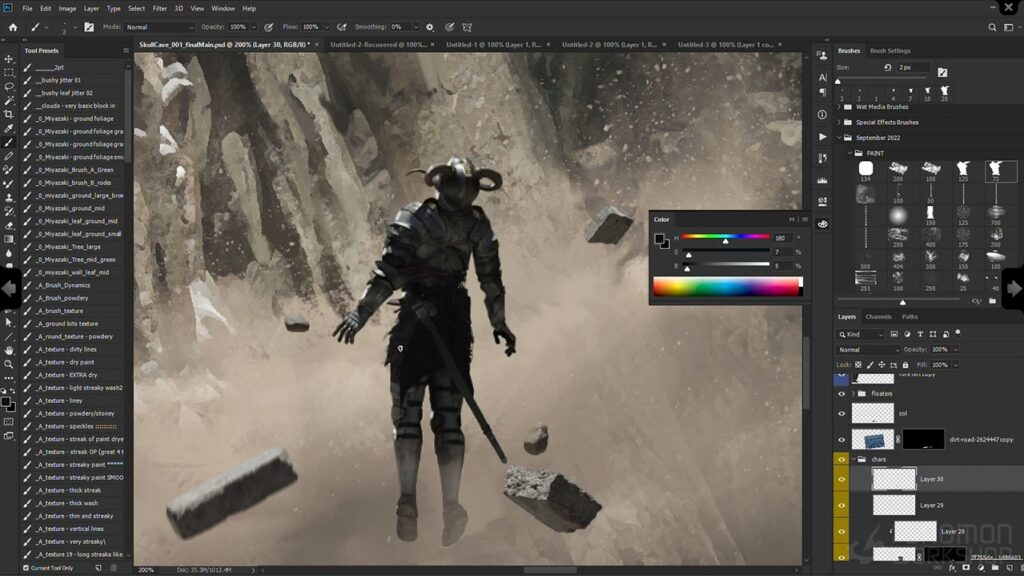Select the Gradient tool
Viewport: 1024px width, 576px height.
click(x=8, y=239)
